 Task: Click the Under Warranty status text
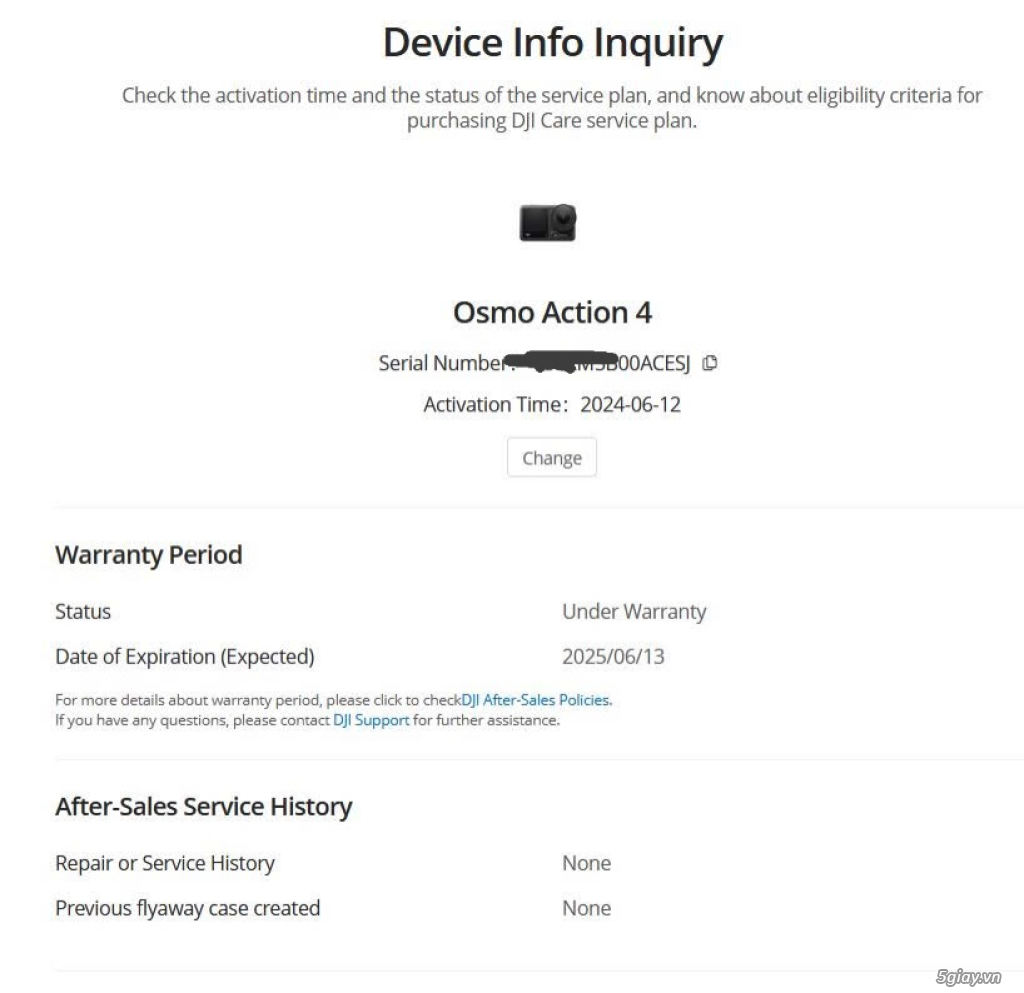[x=634, y=611]
